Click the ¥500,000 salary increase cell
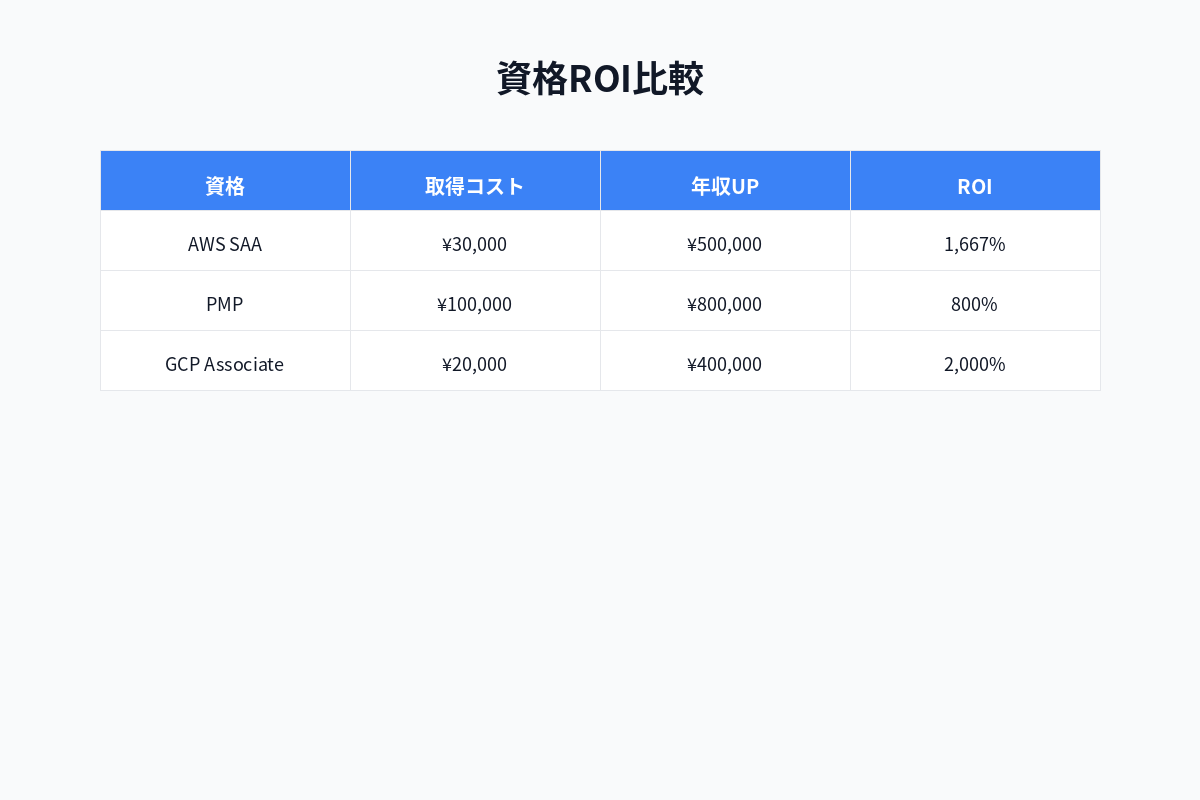This screenshot has height=800, width=1200. (x=725, y=243)
